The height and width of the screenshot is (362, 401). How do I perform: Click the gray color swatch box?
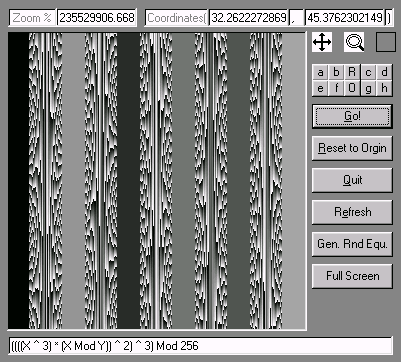pos(386,42)
